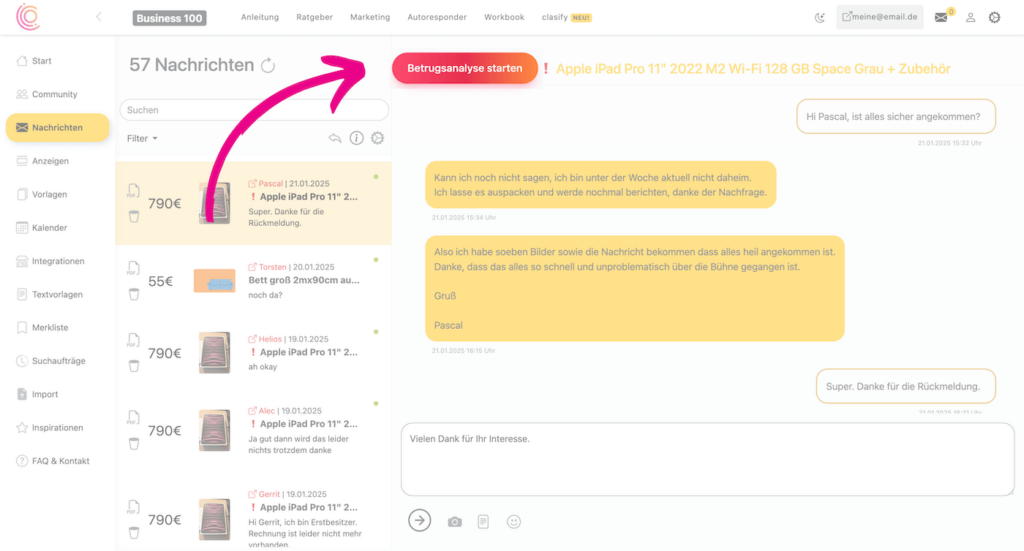Delete Gerrit's message with trash icon
The width and height of the screenshot is (1024, 551).
pyautogui.click(x=134, y=533)
